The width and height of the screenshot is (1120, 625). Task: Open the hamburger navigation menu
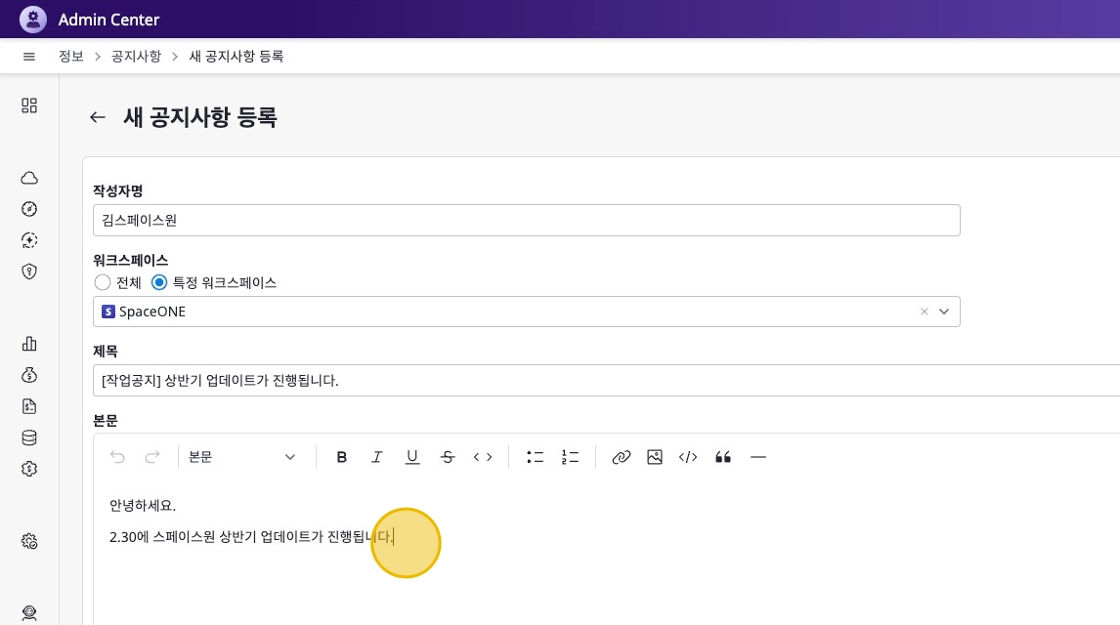click(29, 57)
